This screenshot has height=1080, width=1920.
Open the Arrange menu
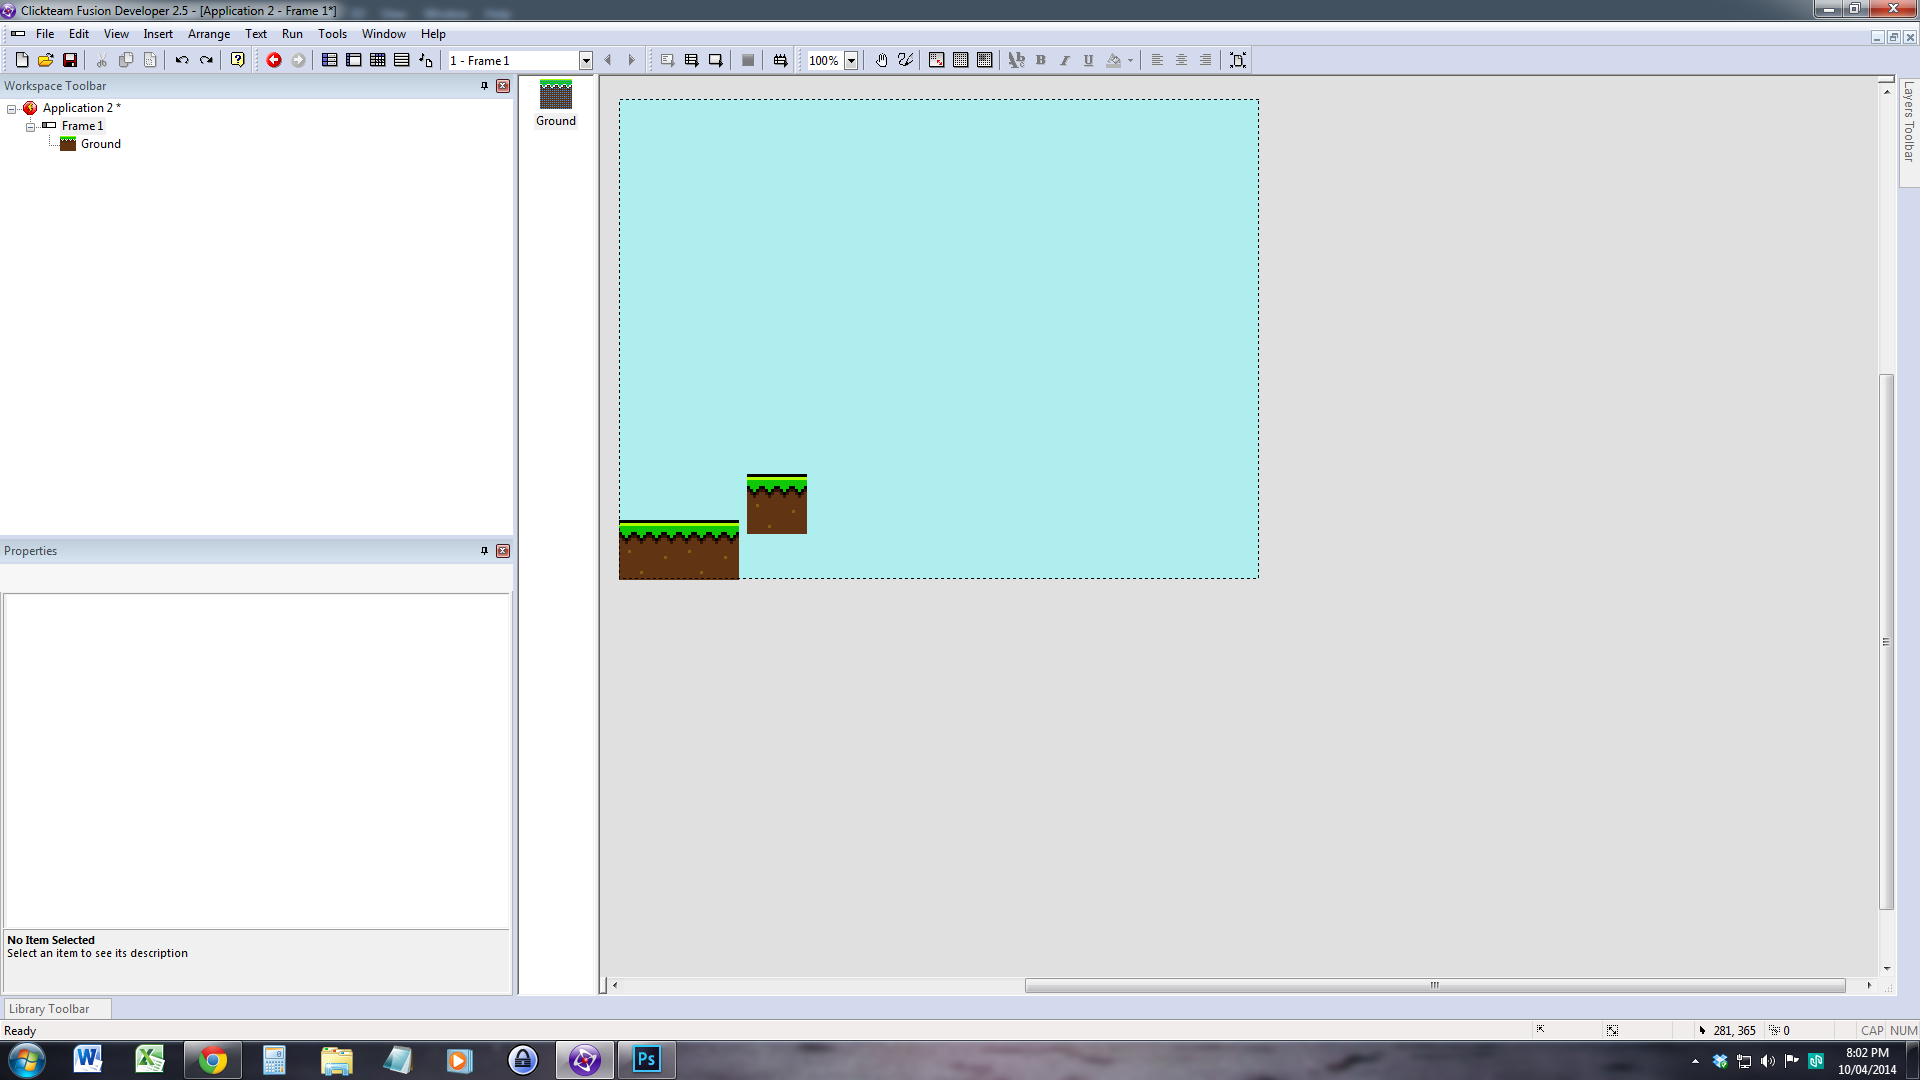pyautogui.click(x=208, y=33)
